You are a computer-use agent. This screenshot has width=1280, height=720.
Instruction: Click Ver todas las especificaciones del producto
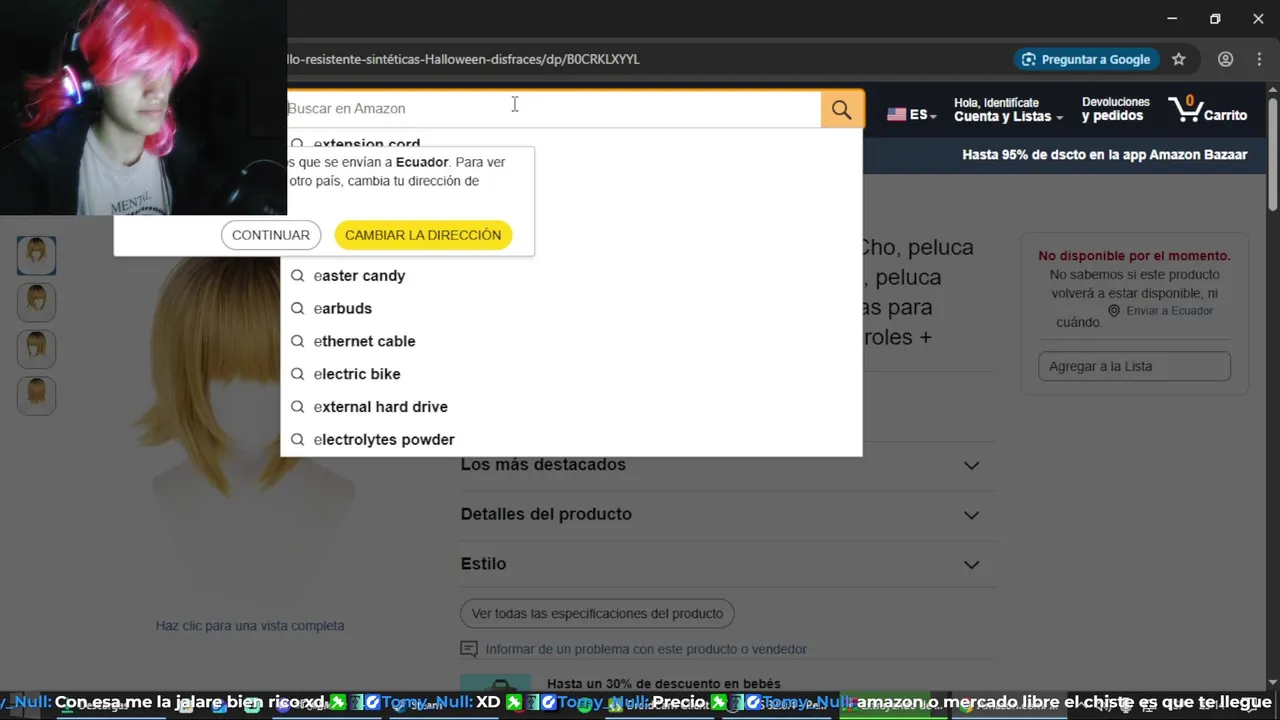click(x=597, y=613)
